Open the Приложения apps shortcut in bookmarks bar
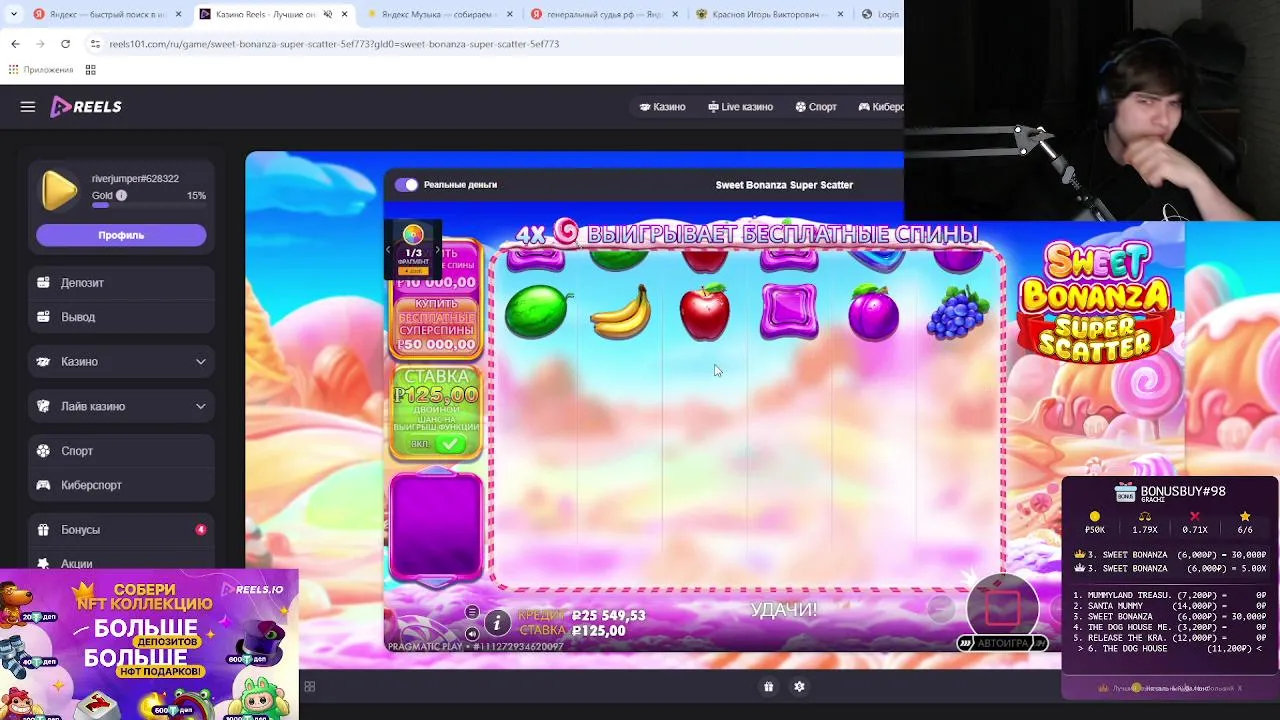 pos(41,70)
